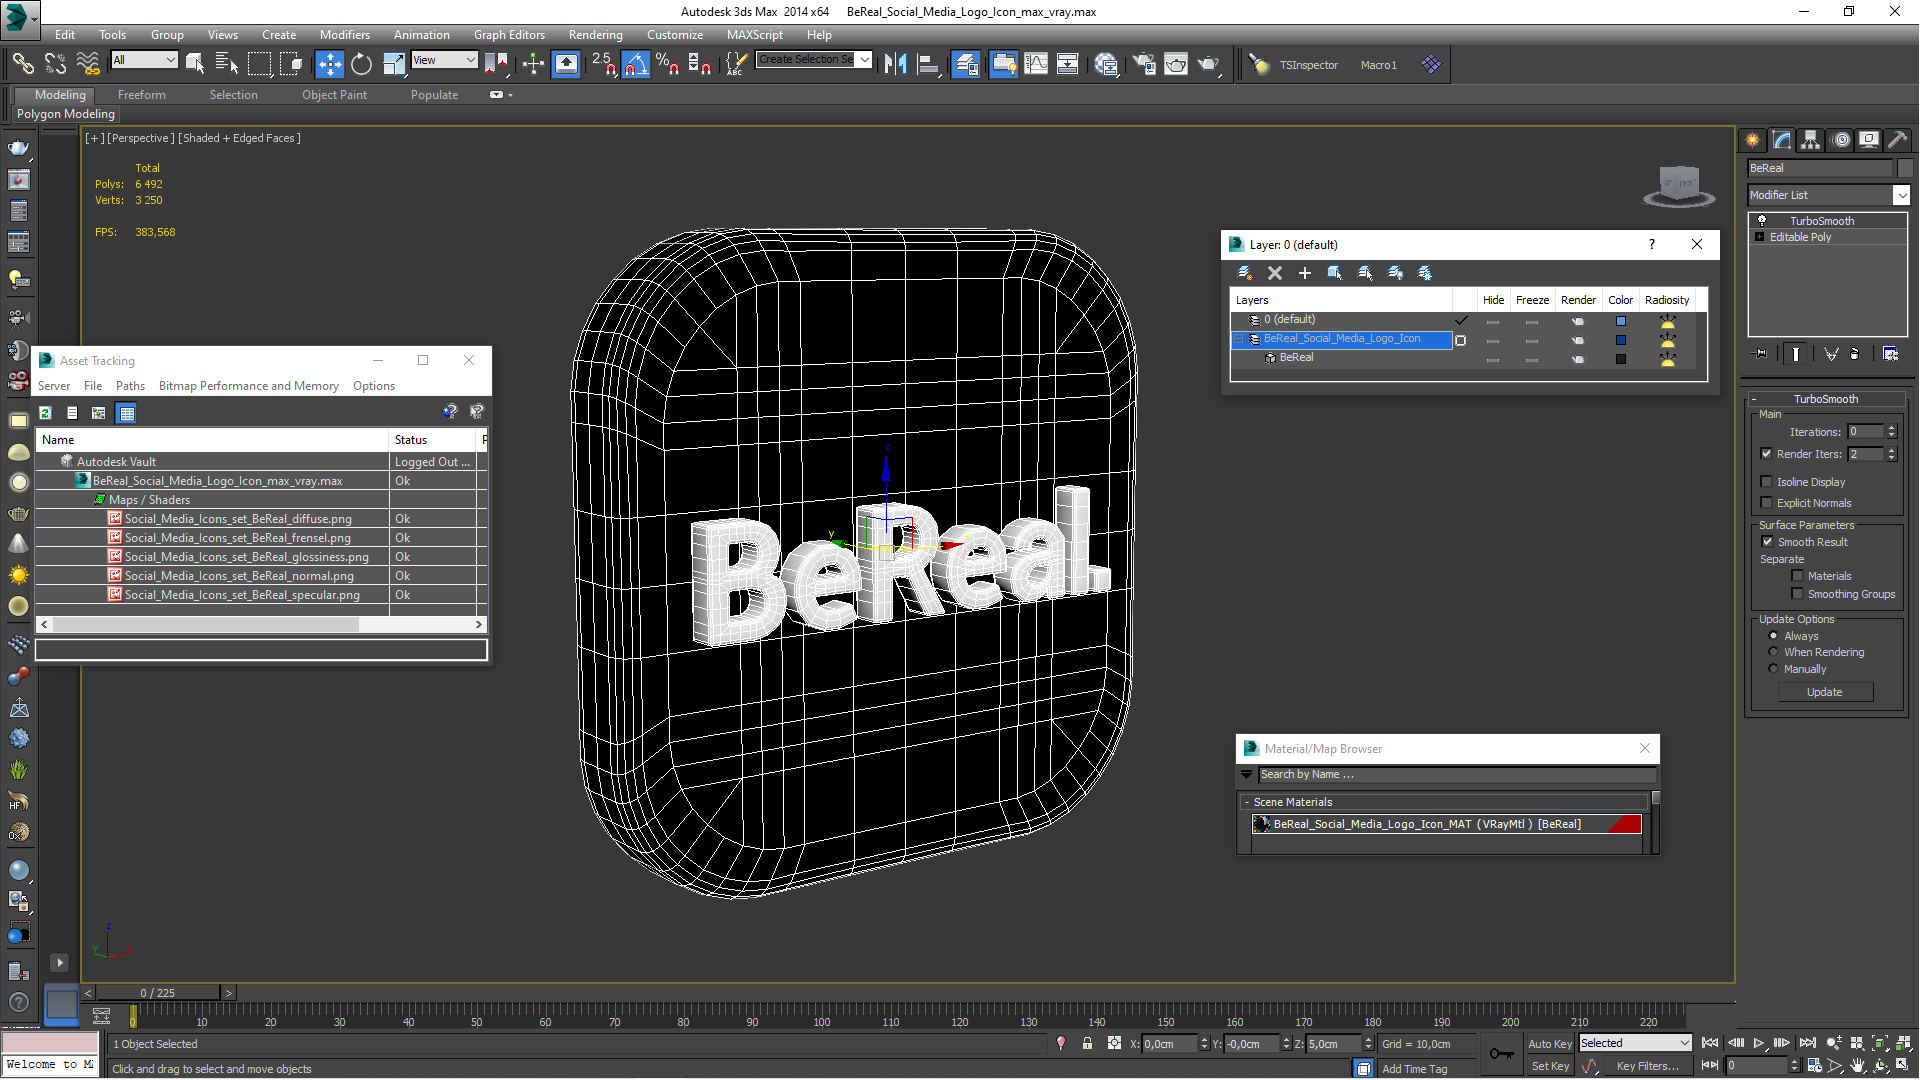Select the Always update option
This screenshot has height=1080, width=1920.
(x=1773, y=636)
